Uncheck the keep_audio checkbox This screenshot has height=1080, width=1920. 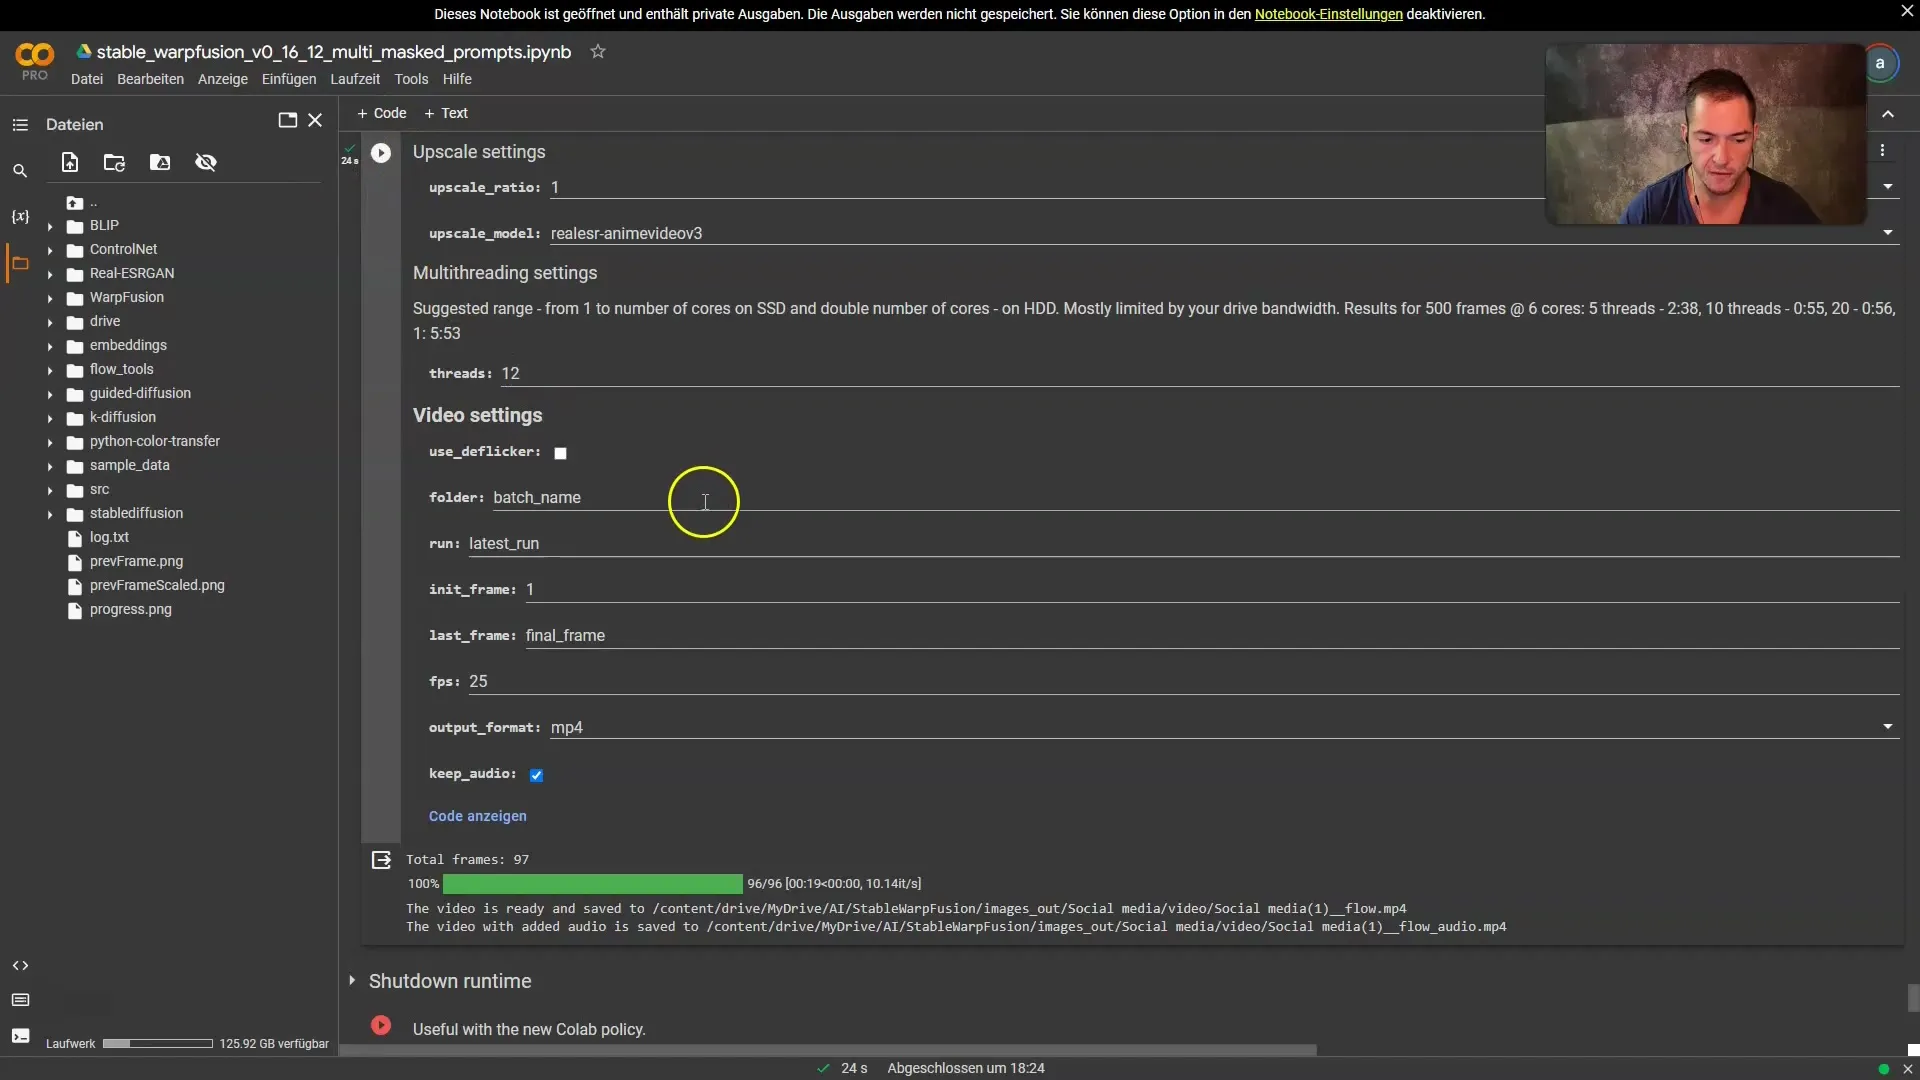(x=536, y=775)
